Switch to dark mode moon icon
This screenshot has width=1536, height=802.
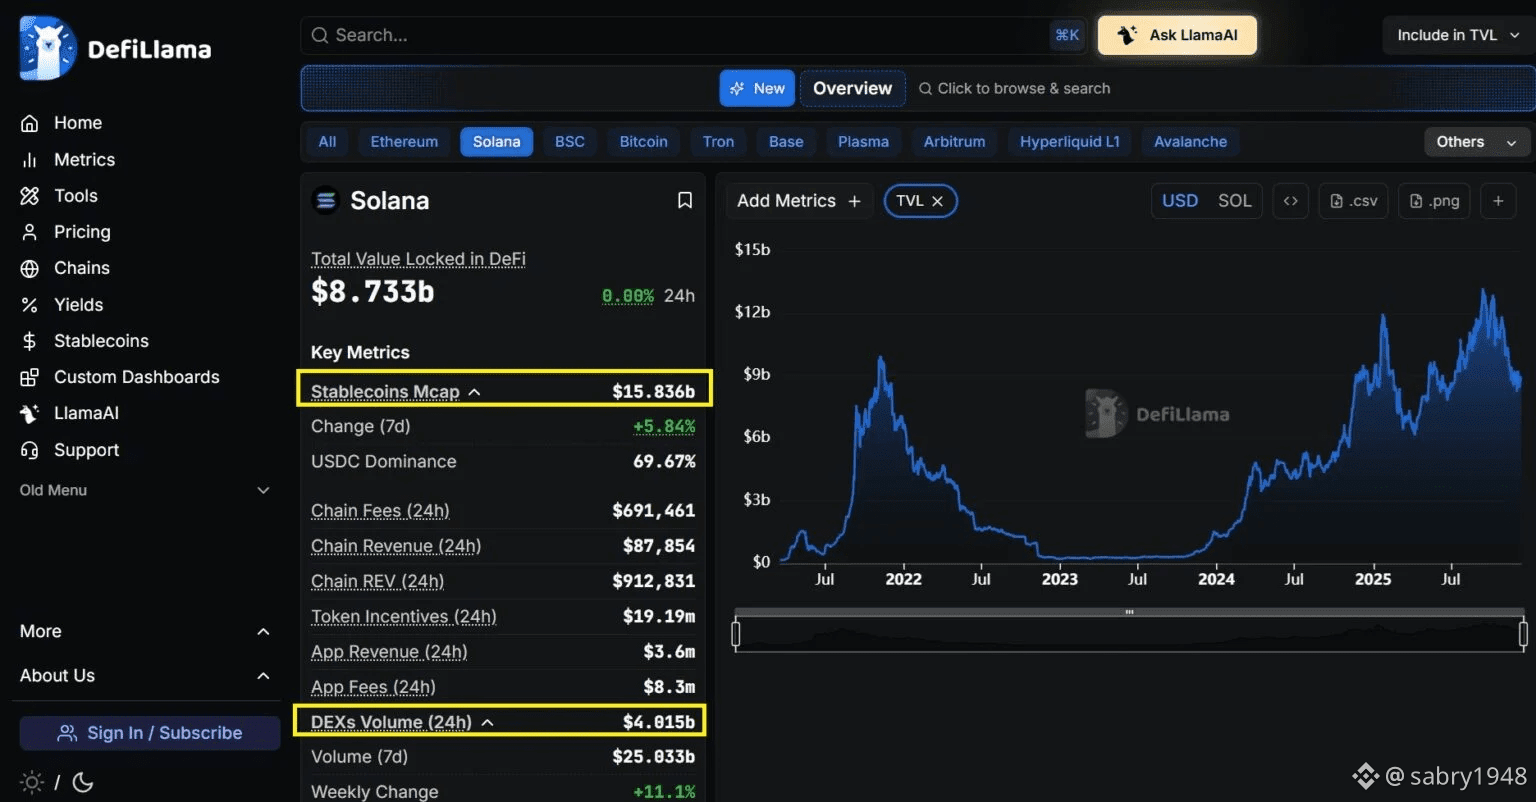[x=83, y=782]
